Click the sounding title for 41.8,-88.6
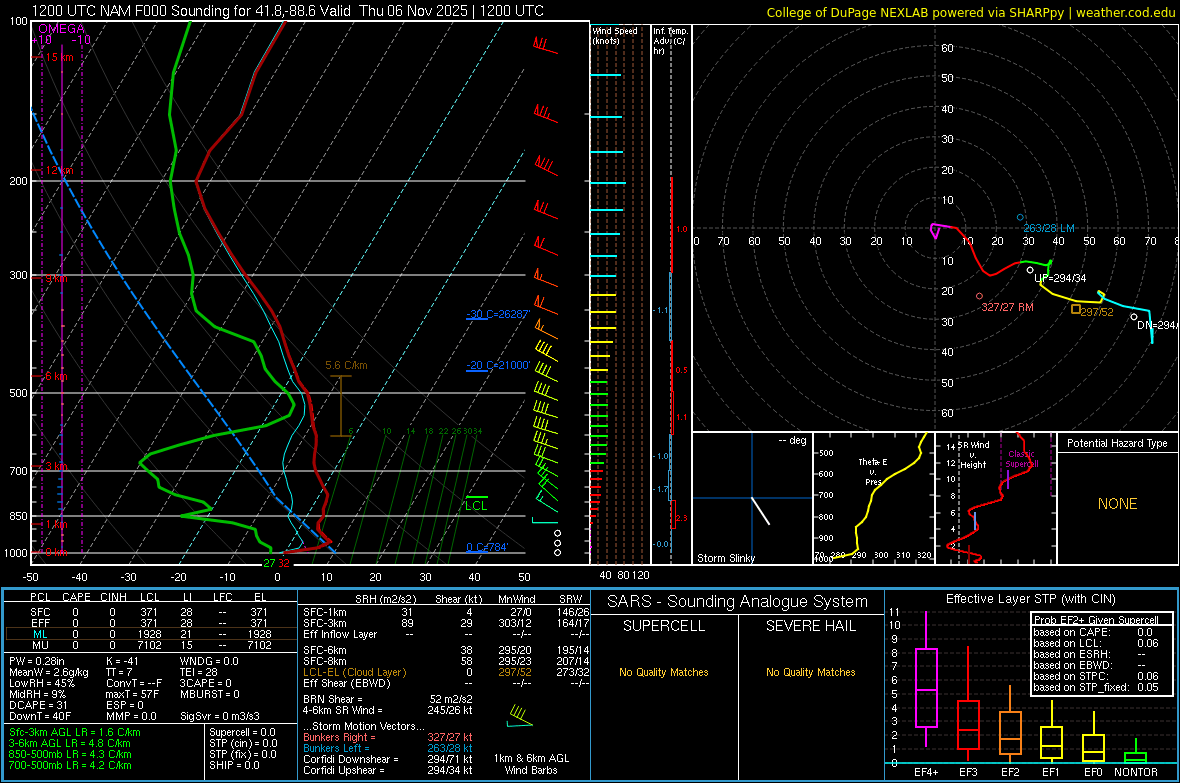Viewport: 1180px width, 783px height. [x=287, y=11]
